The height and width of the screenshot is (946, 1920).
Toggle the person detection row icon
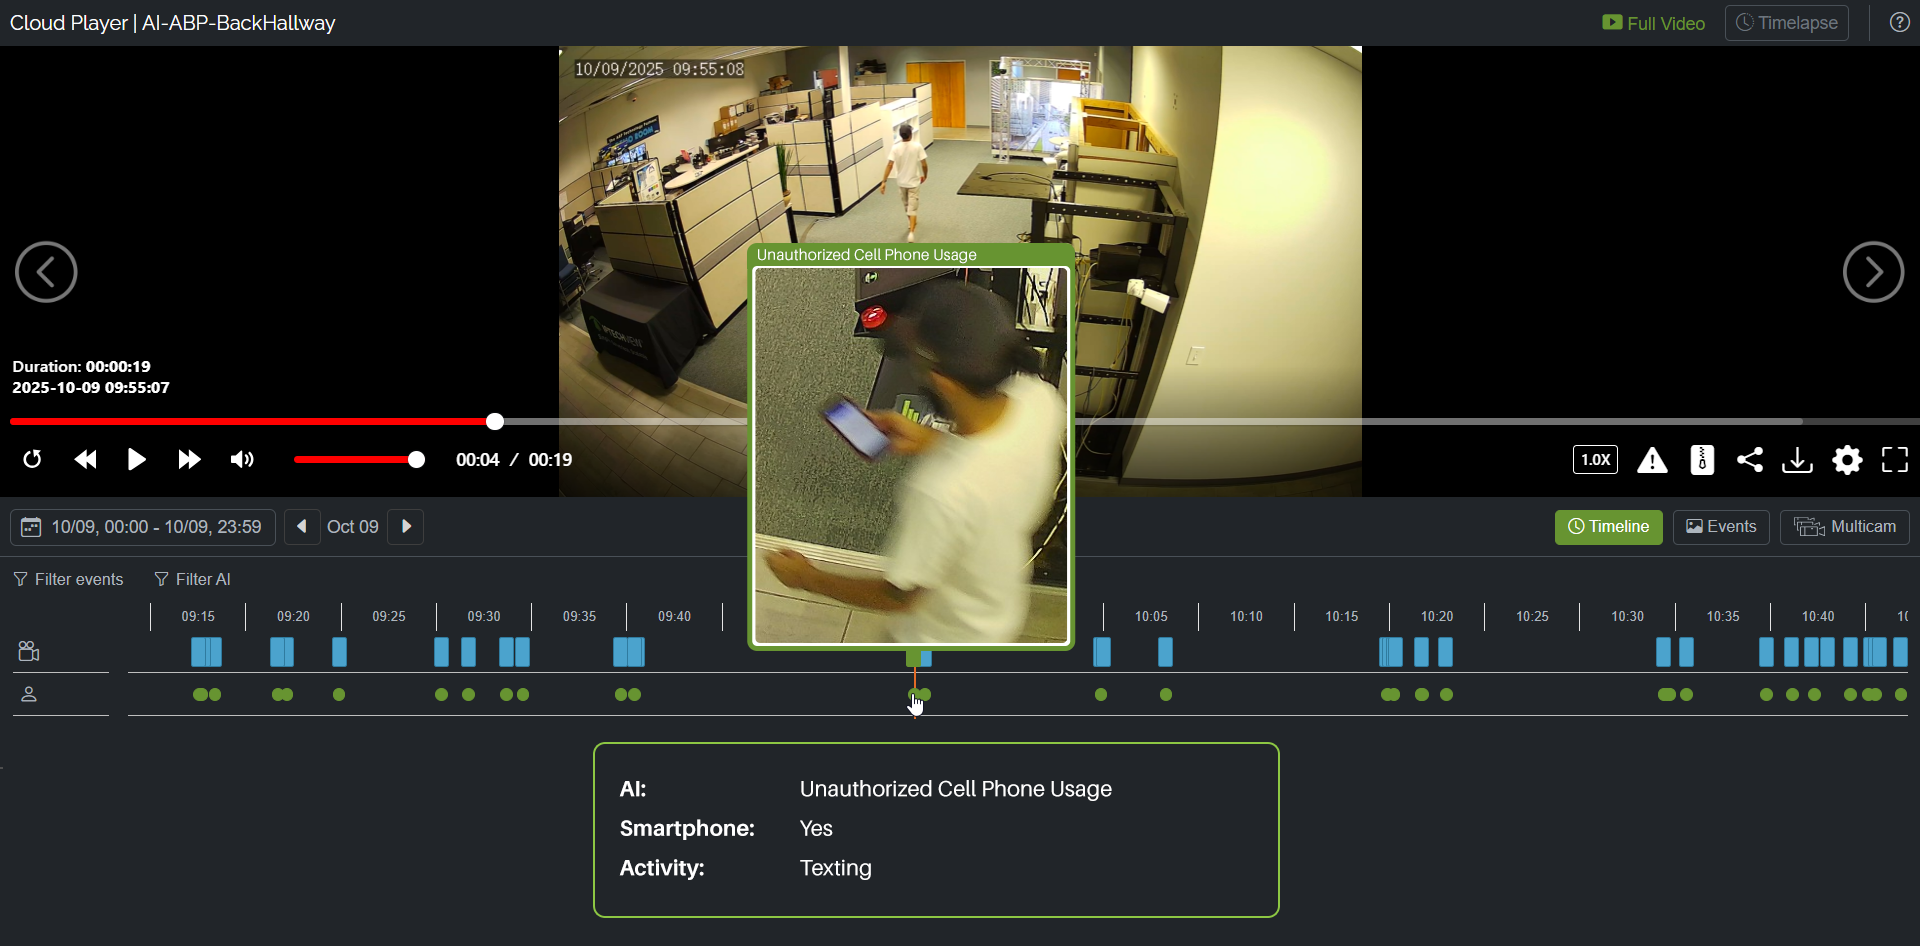click(x=29, y=694)
